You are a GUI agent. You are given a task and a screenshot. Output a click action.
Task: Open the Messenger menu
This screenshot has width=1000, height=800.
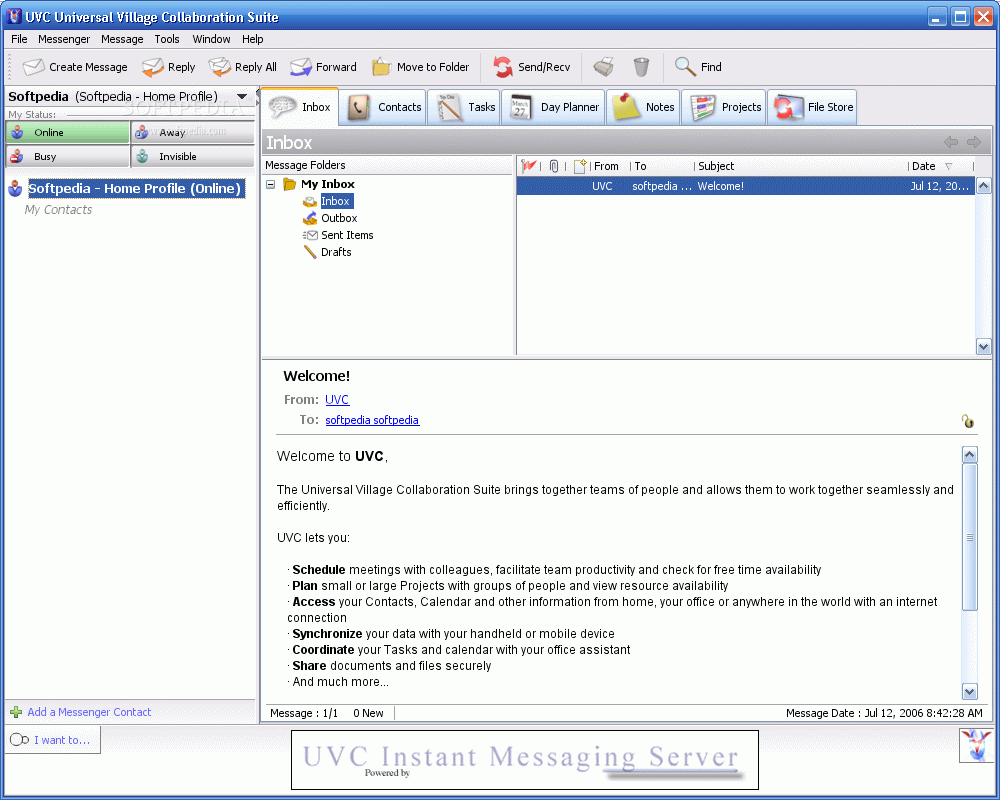tap(64, 39)
